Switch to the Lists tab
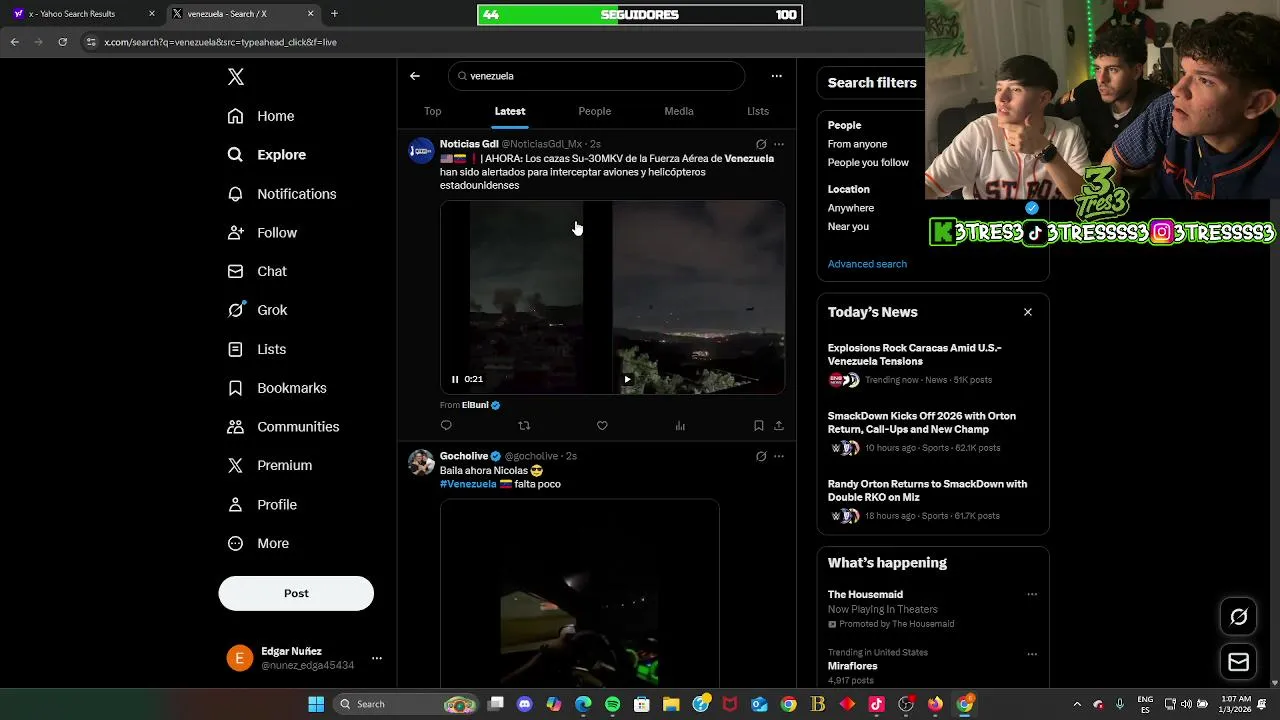 [758, 111]
